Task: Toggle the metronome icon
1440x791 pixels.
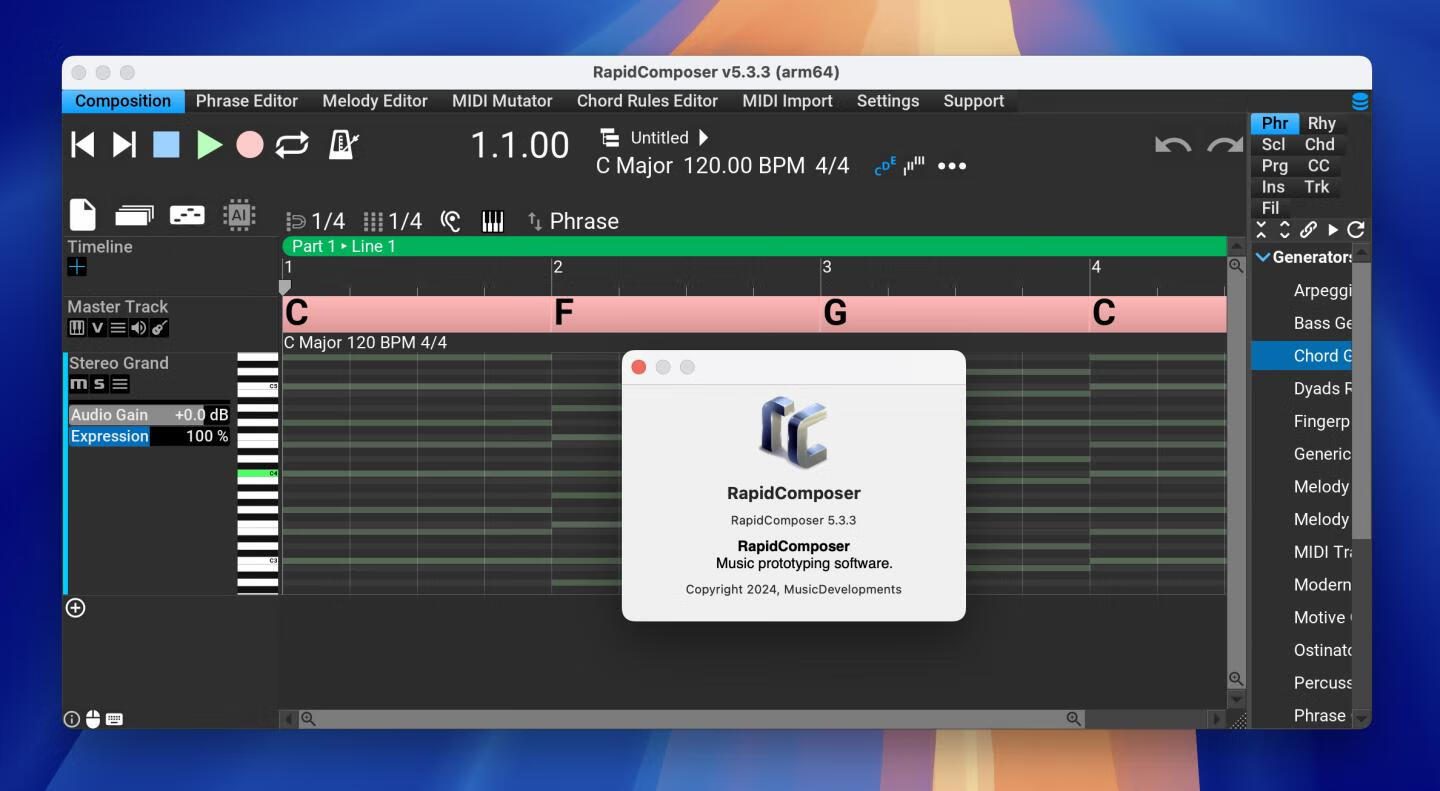Action: (343, 145)
